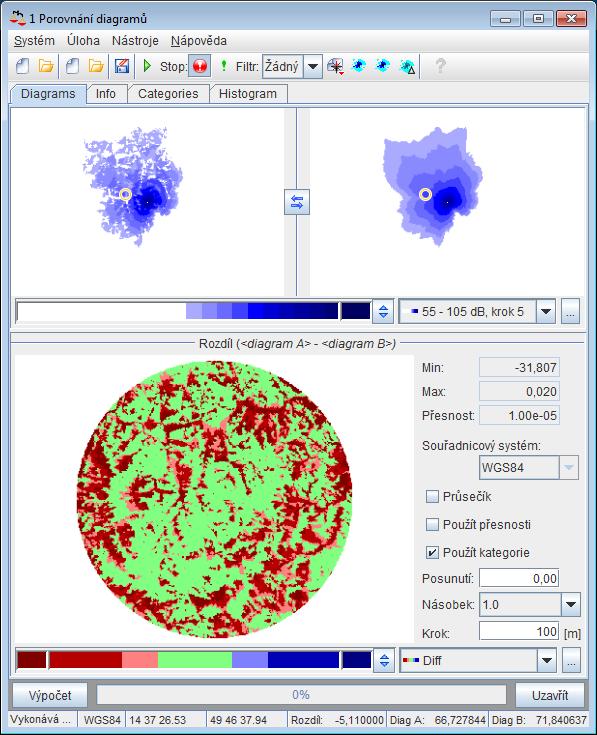The height and width of the screenshot is (735, 597).
Task: Click the Min value field -31,807
Action: [x=519, y=368]
